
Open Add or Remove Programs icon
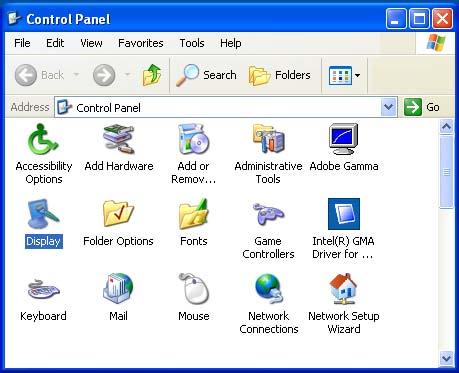click(194, 139)
